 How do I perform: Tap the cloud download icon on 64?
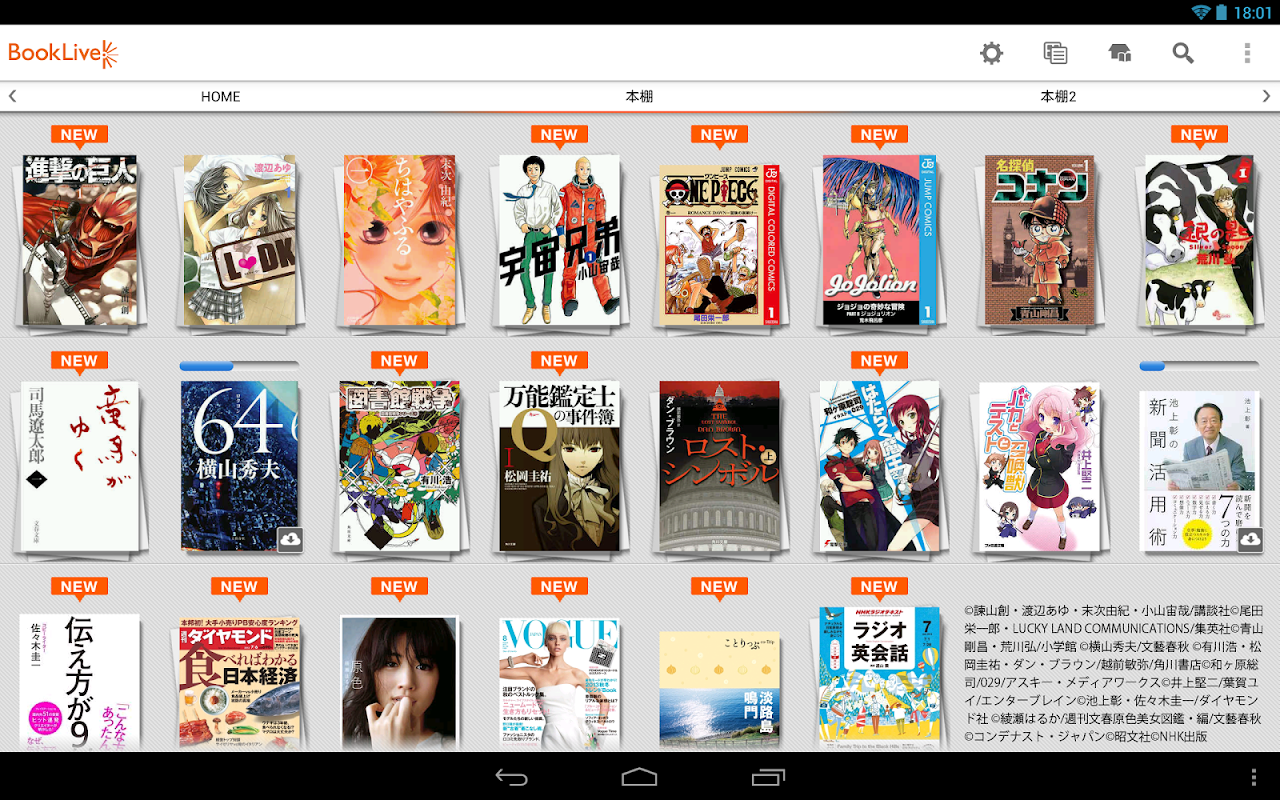coord(290,539)
